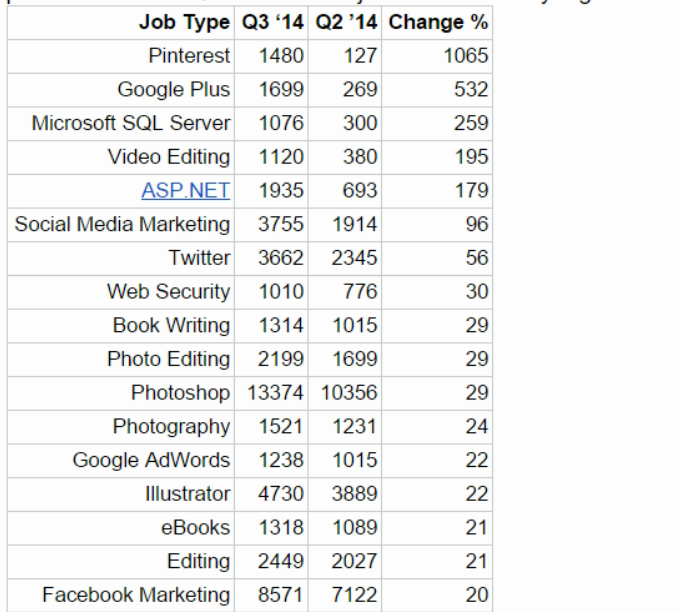Select the Twitter row label
This screenshot has height=612, width=680.
199,258
